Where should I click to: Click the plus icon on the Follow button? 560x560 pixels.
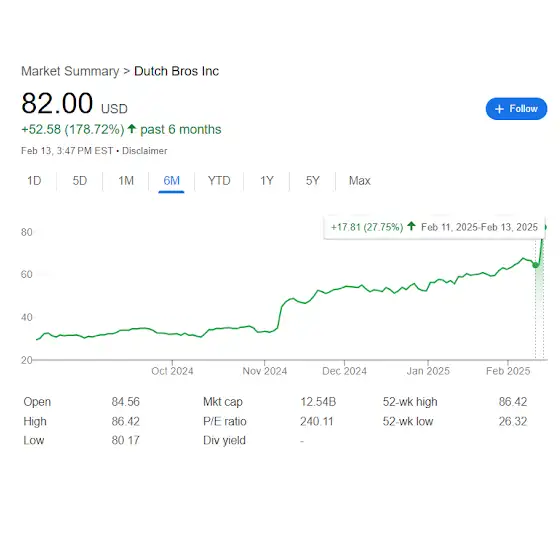(499, 109)
